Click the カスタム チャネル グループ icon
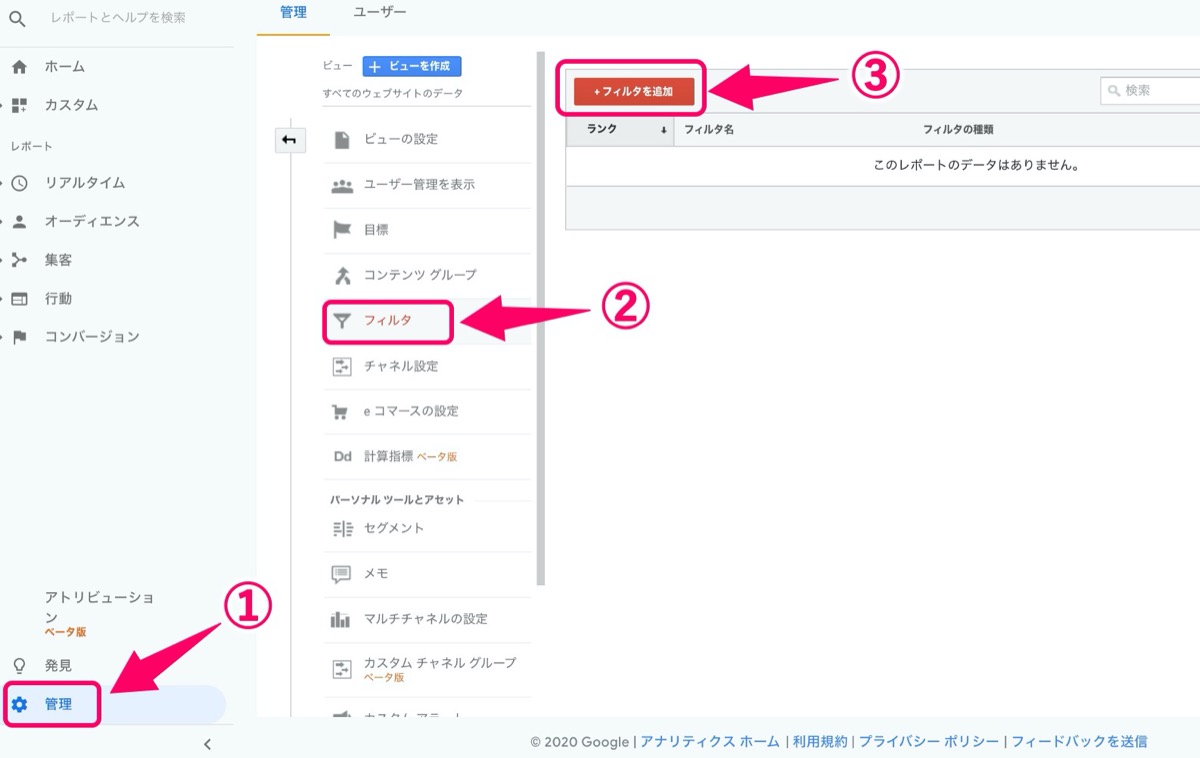Image resolution: width=1200 pixels, height=758 pixels. pos(342,668)
